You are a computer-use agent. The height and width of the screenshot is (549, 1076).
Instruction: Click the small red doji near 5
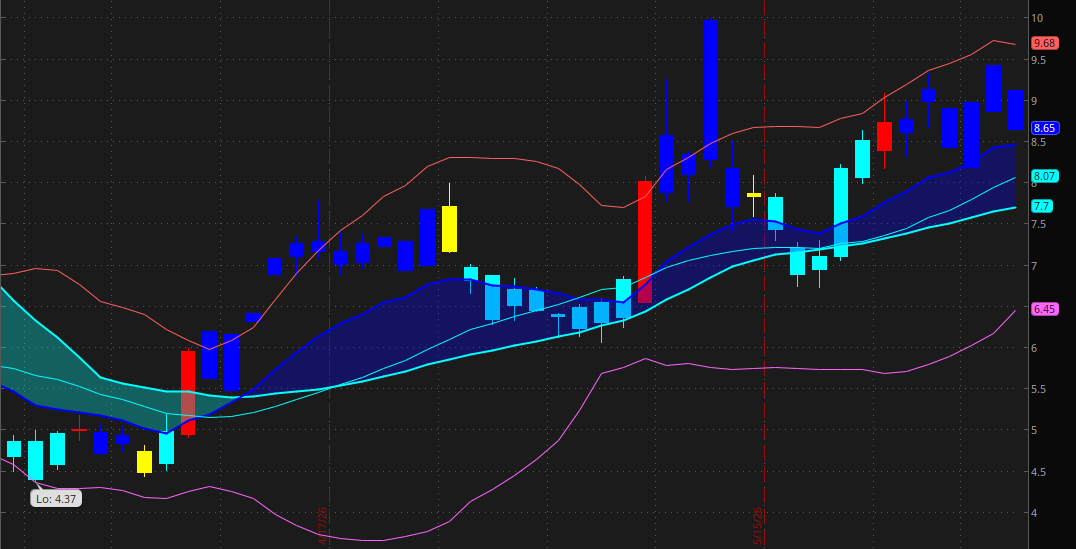(80, 430)
